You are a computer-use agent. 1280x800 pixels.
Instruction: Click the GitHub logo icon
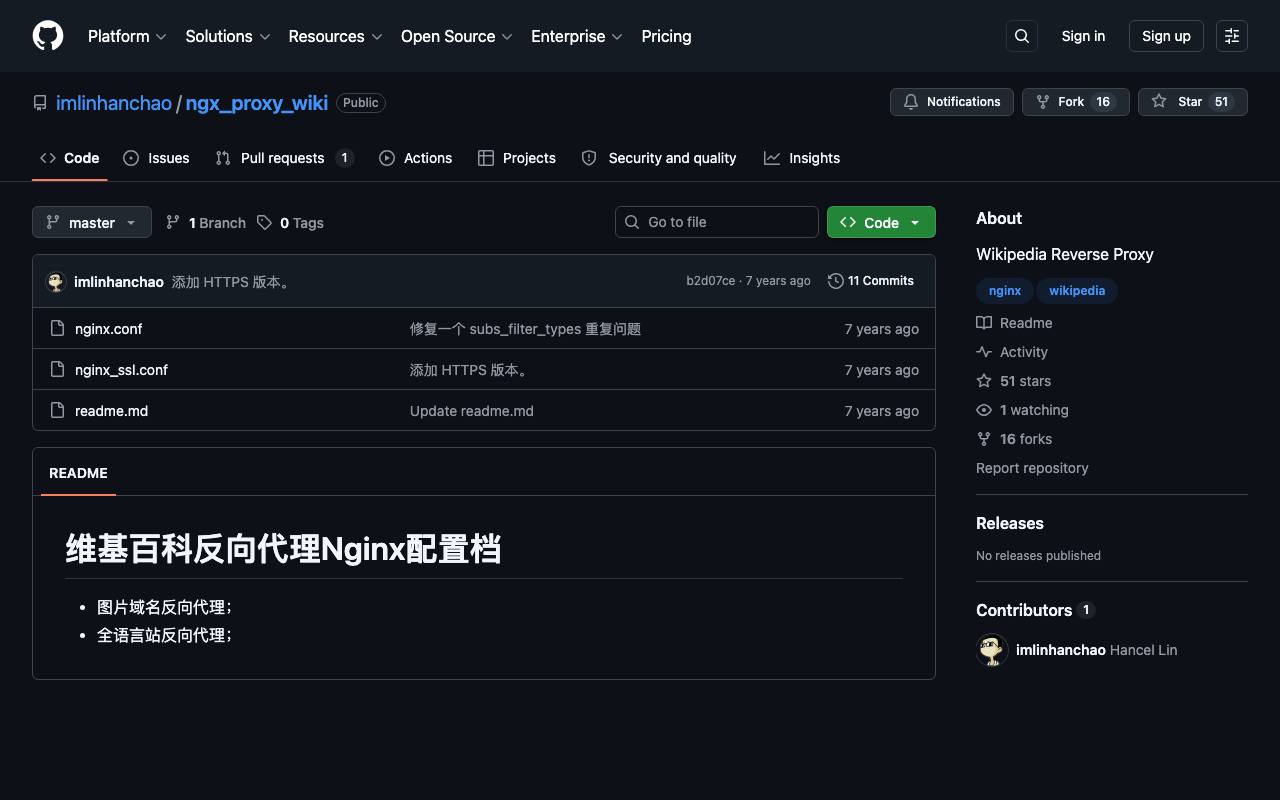coord(48,36)
